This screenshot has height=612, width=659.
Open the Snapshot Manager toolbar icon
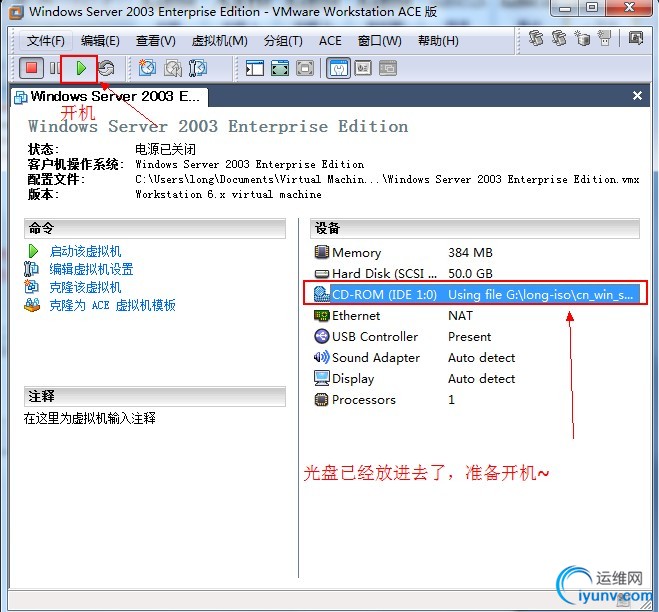198,68
